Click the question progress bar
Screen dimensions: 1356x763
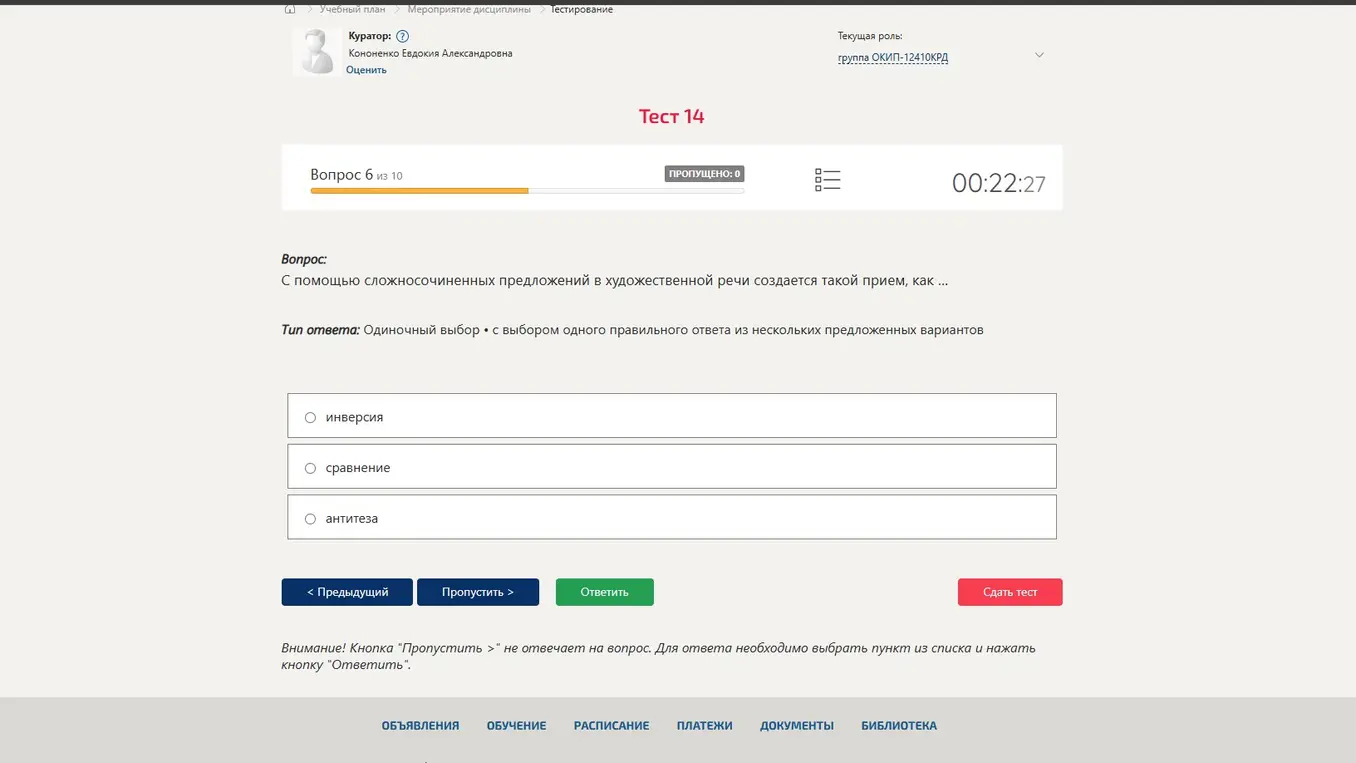[527, 191]
